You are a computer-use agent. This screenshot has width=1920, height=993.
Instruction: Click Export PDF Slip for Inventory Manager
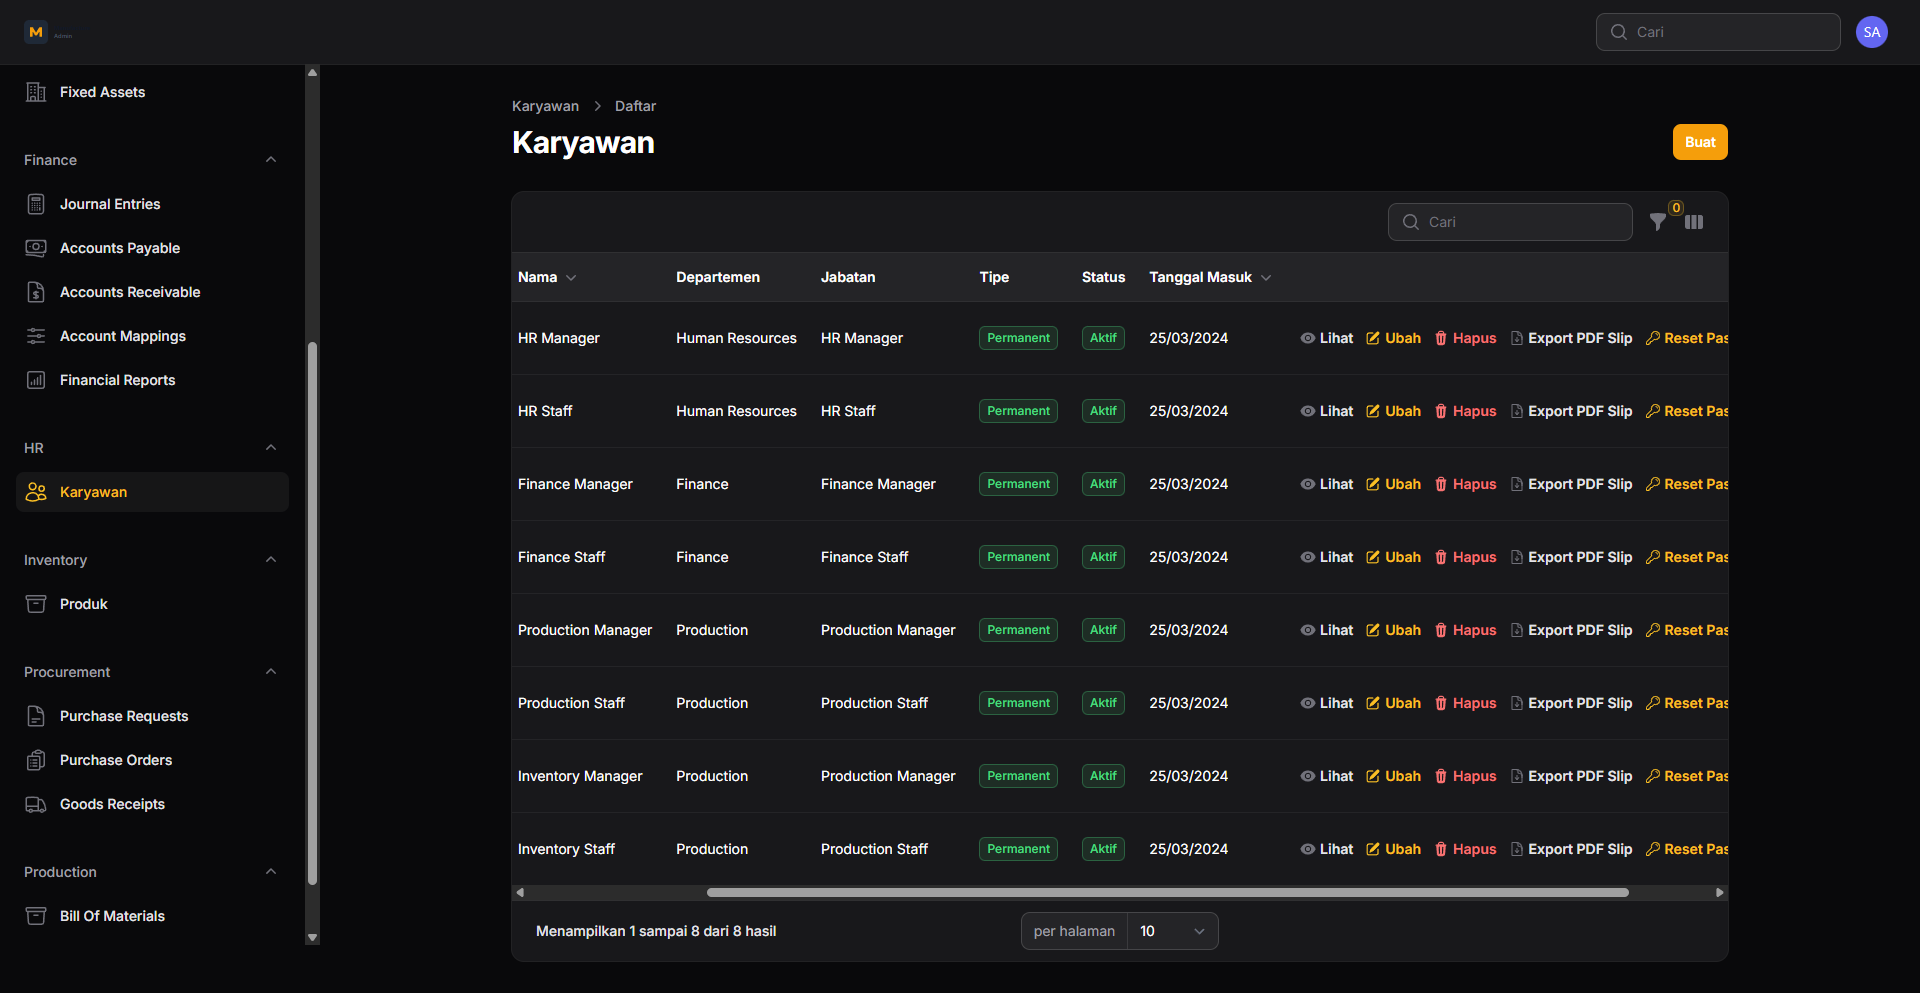pos(1571,776)
